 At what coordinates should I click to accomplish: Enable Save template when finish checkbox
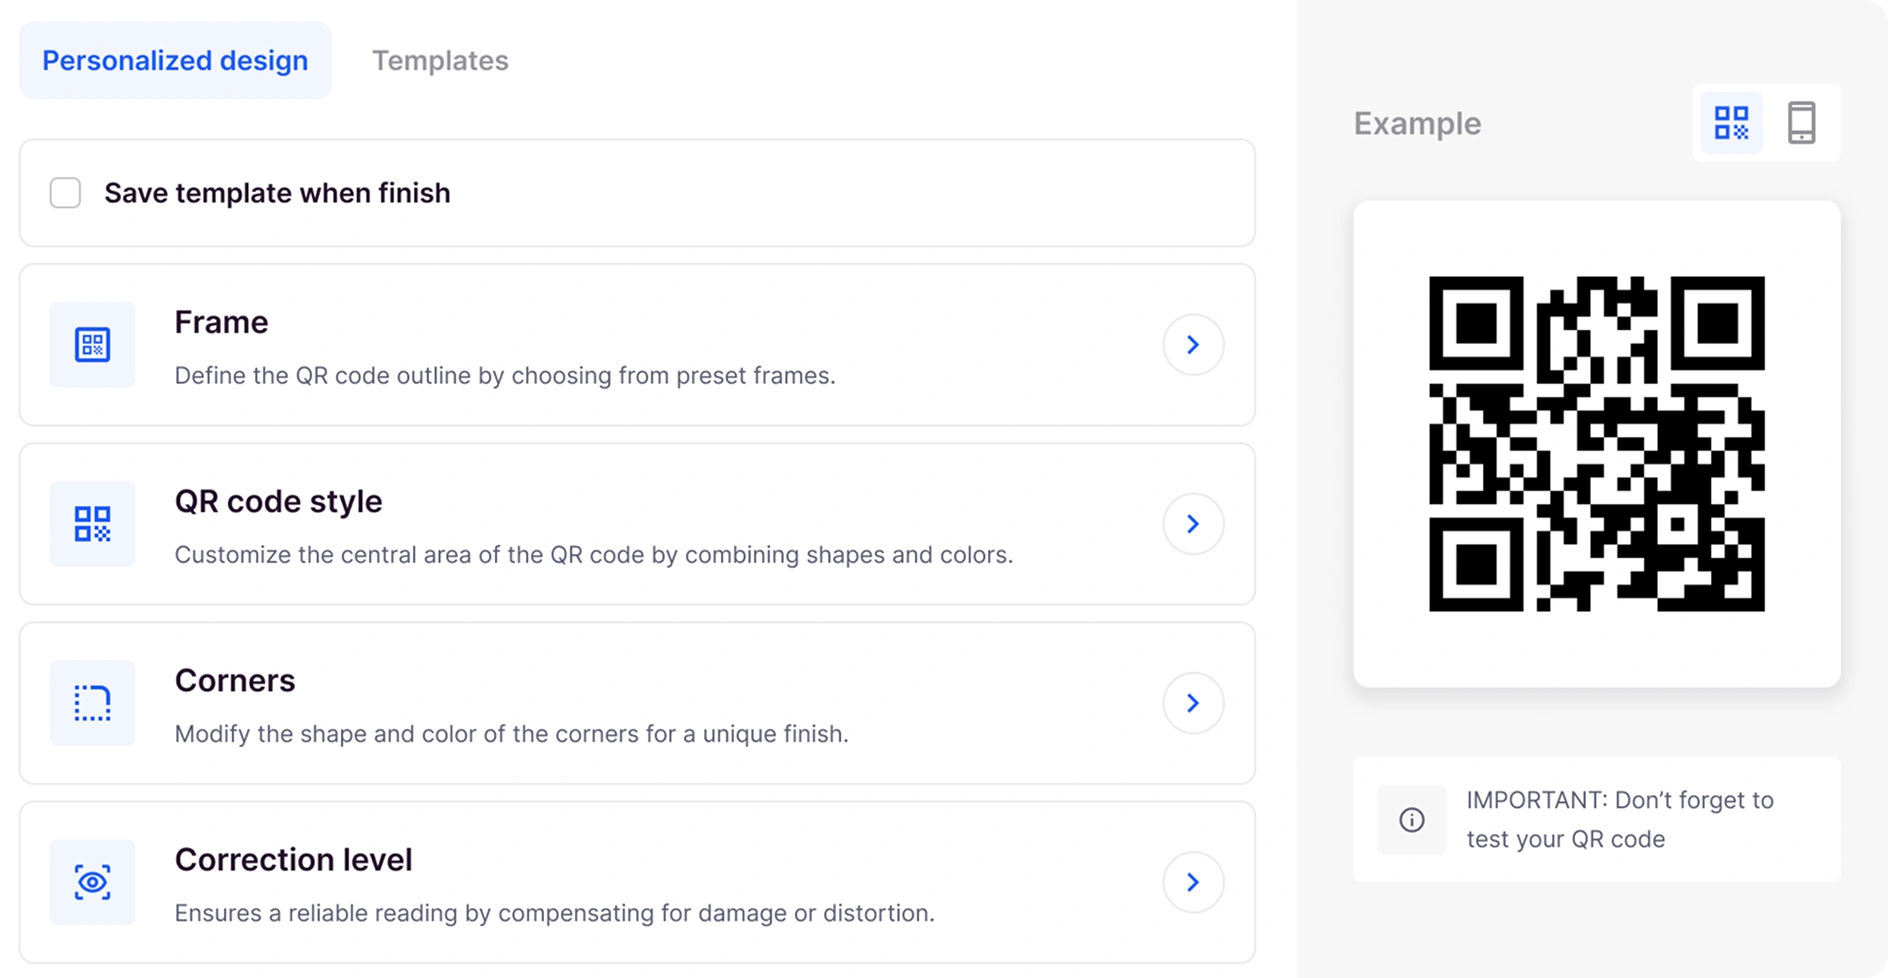[66, 193]
